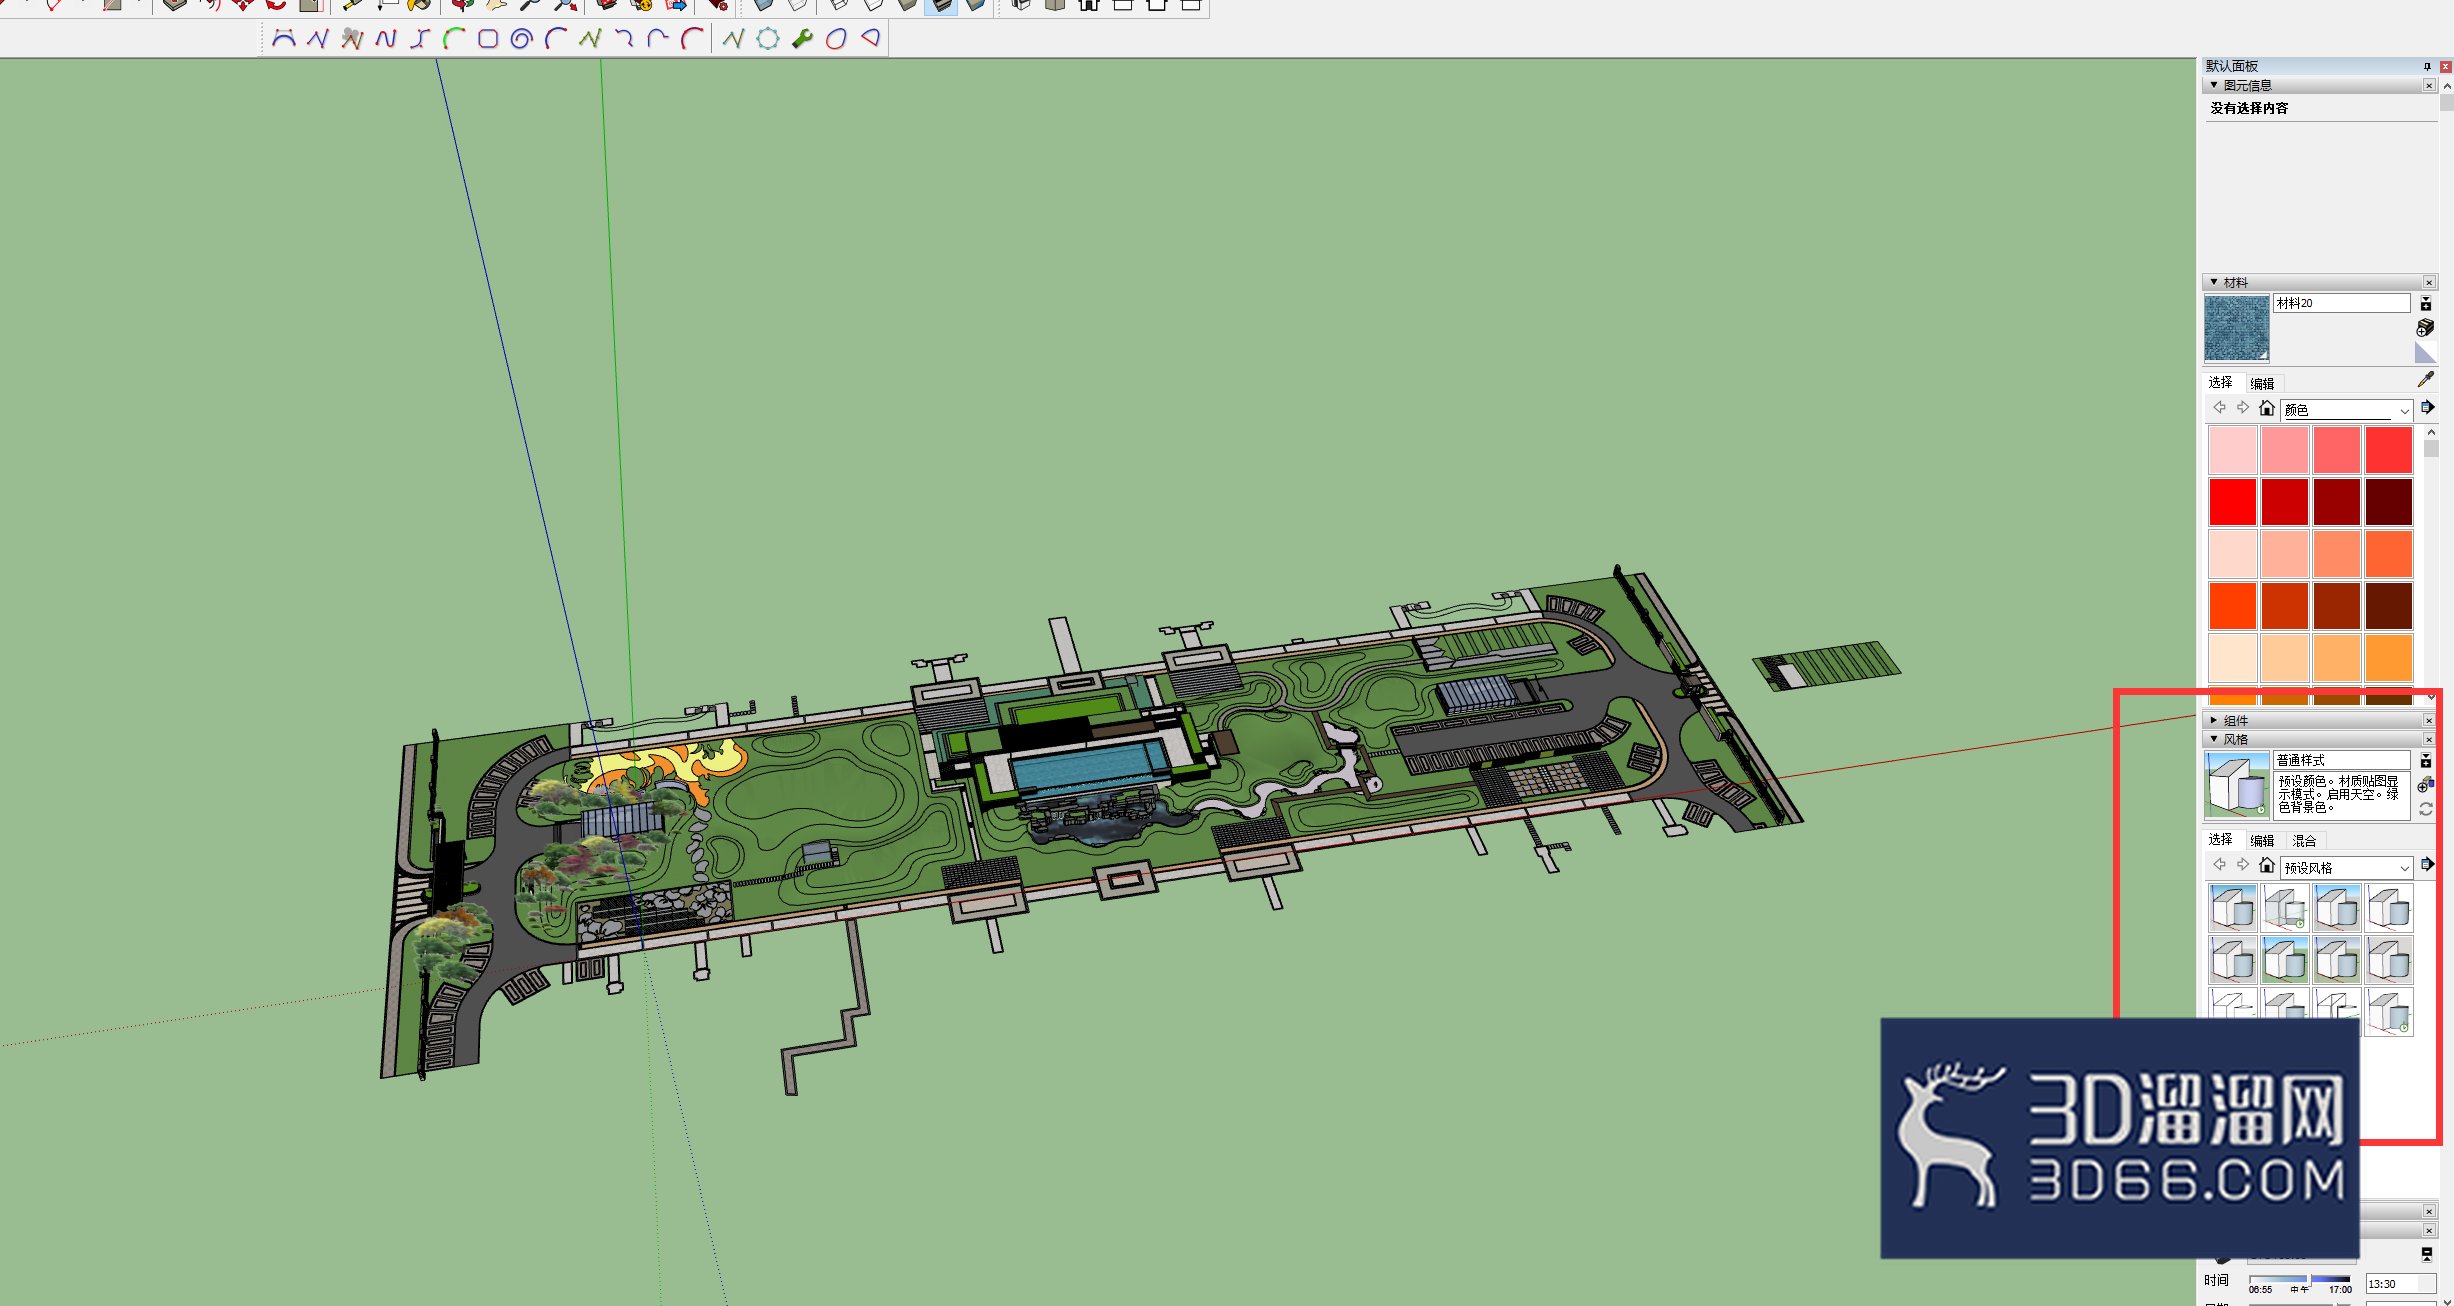Collapse the 材料 panel
This screenshot has width=2454, height=1306.
(x=2214, y=283)
